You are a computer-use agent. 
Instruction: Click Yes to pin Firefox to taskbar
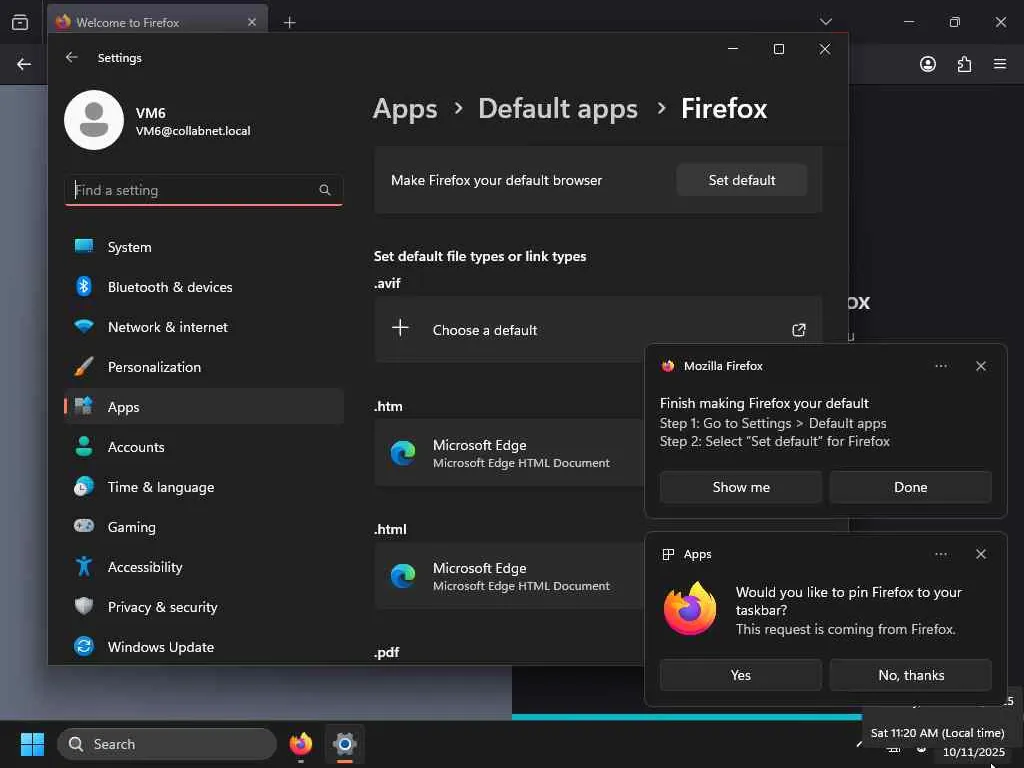point(741,675)
